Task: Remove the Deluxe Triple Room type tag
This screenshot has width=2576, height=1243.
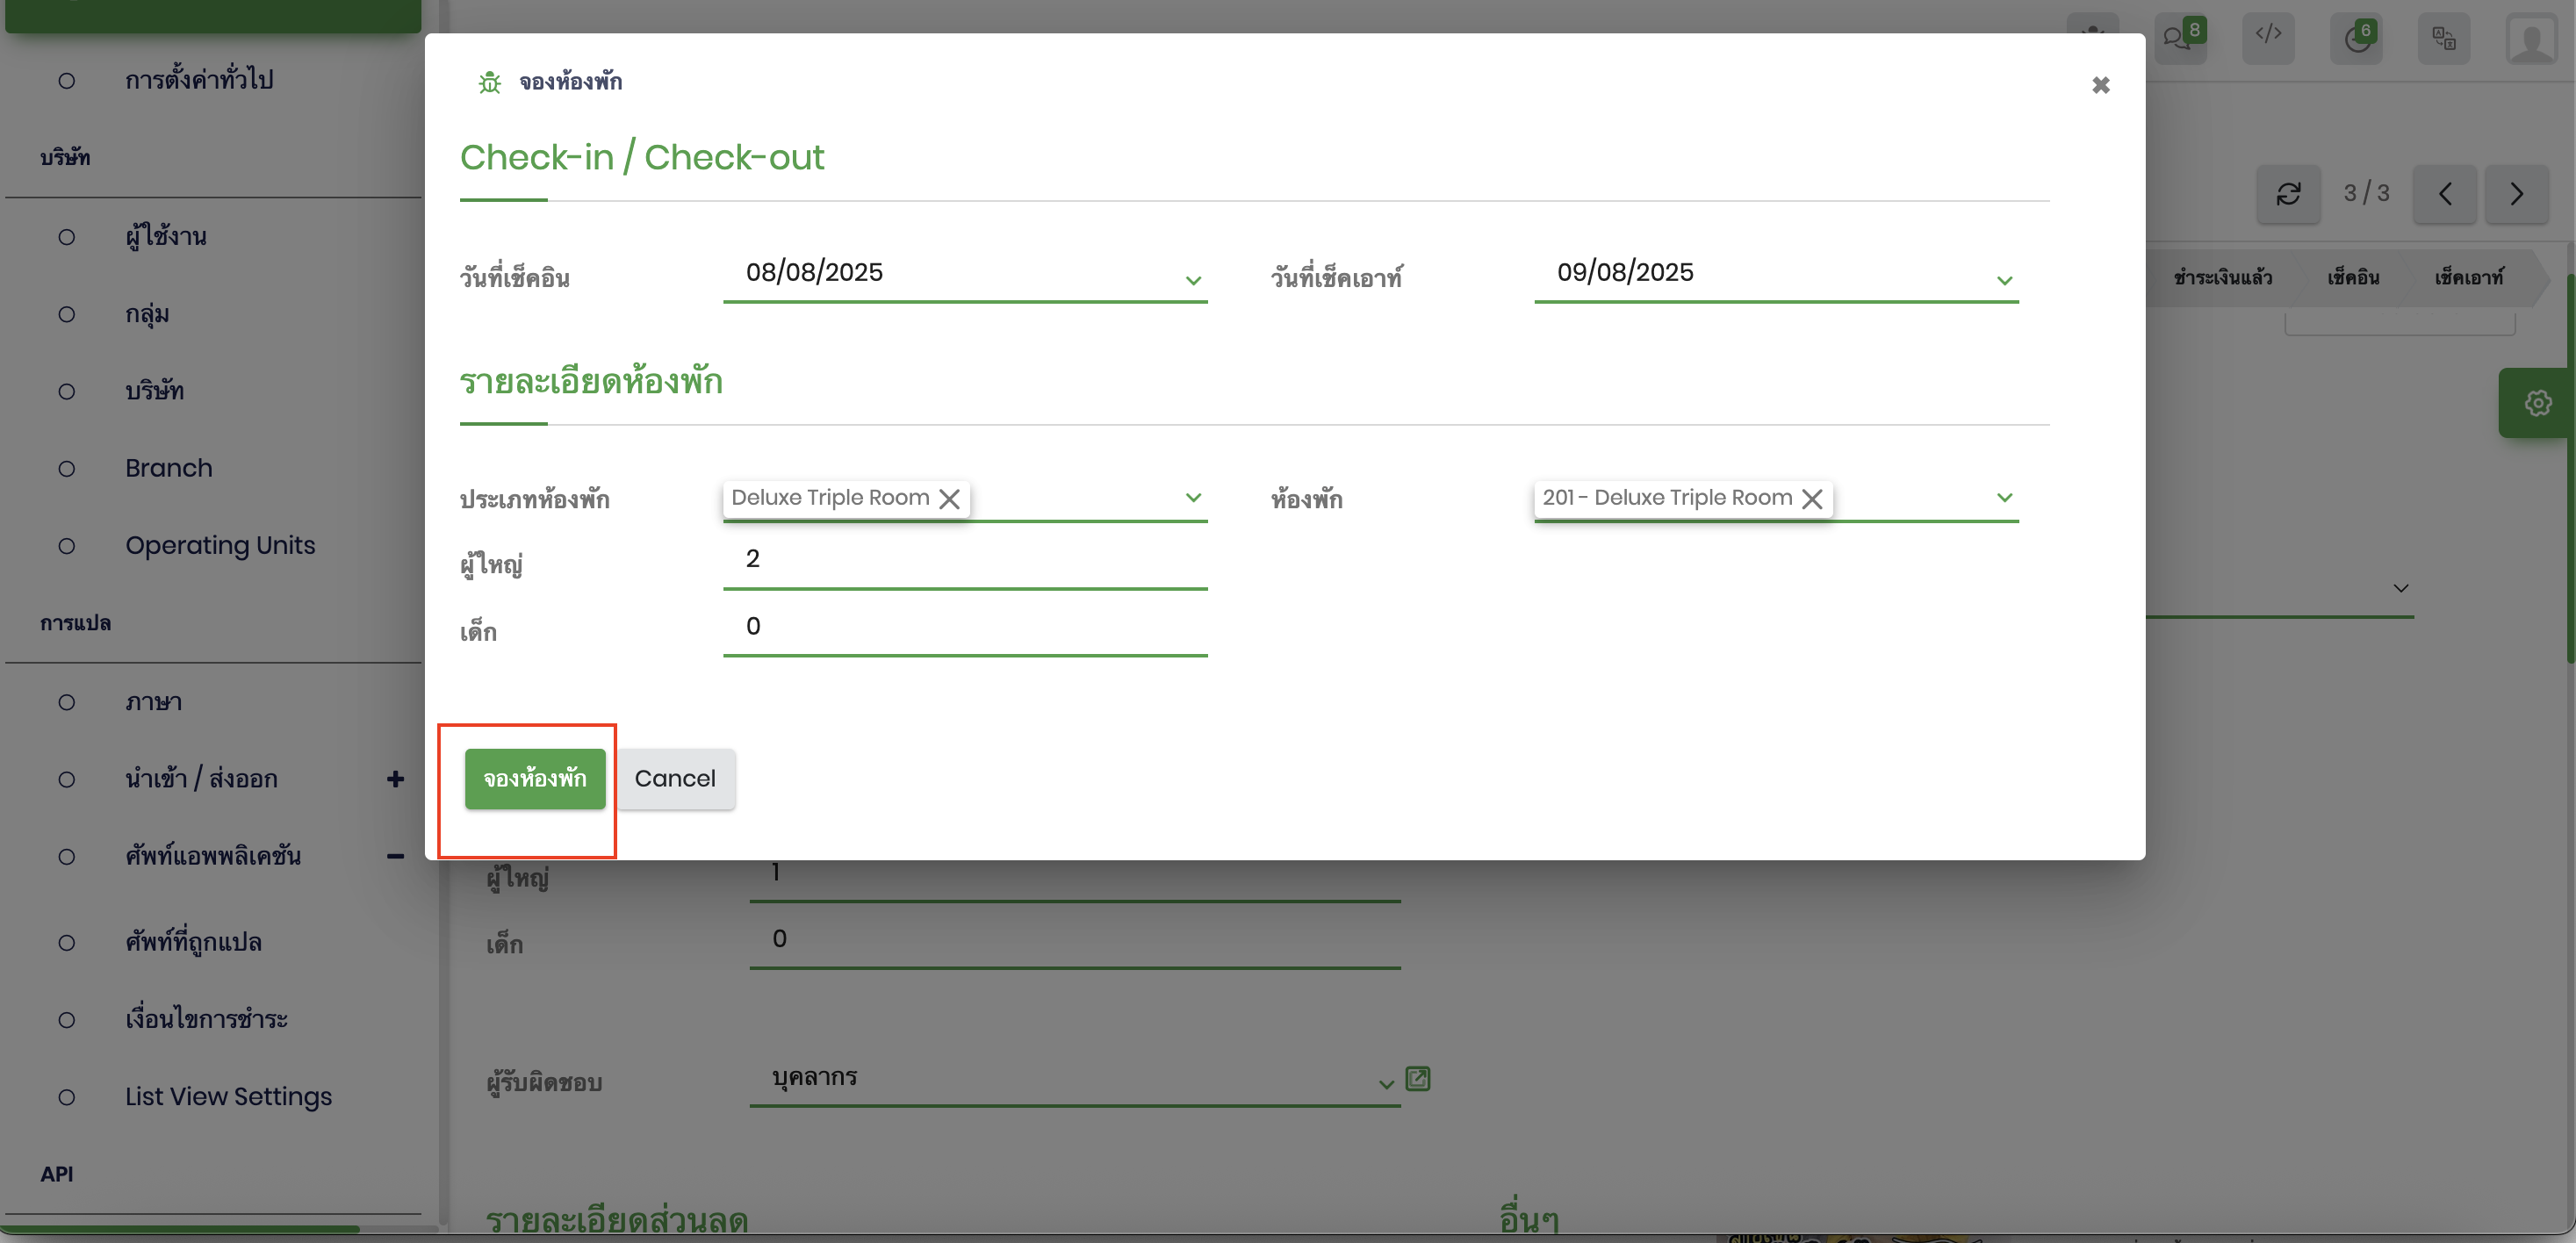Action: pyautogui.click(x=949, y=498)
